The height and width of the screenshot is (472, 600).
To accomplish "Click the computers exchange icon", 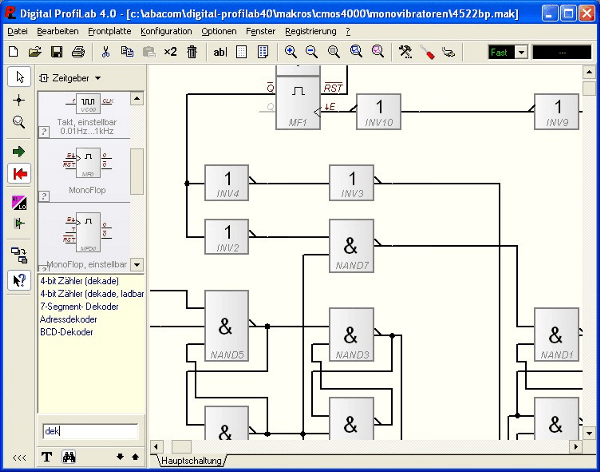I will [19, 255].
